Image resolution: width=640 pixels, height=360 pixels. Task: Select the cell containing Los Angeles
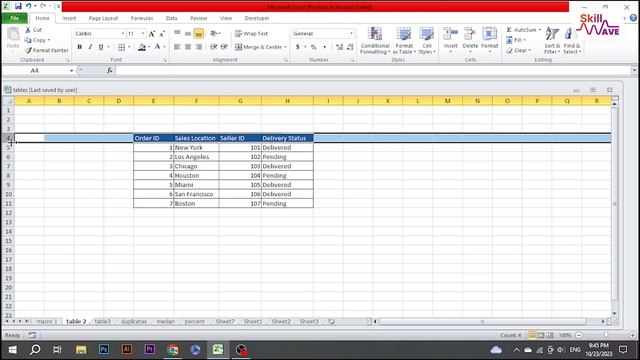[196, 157]
